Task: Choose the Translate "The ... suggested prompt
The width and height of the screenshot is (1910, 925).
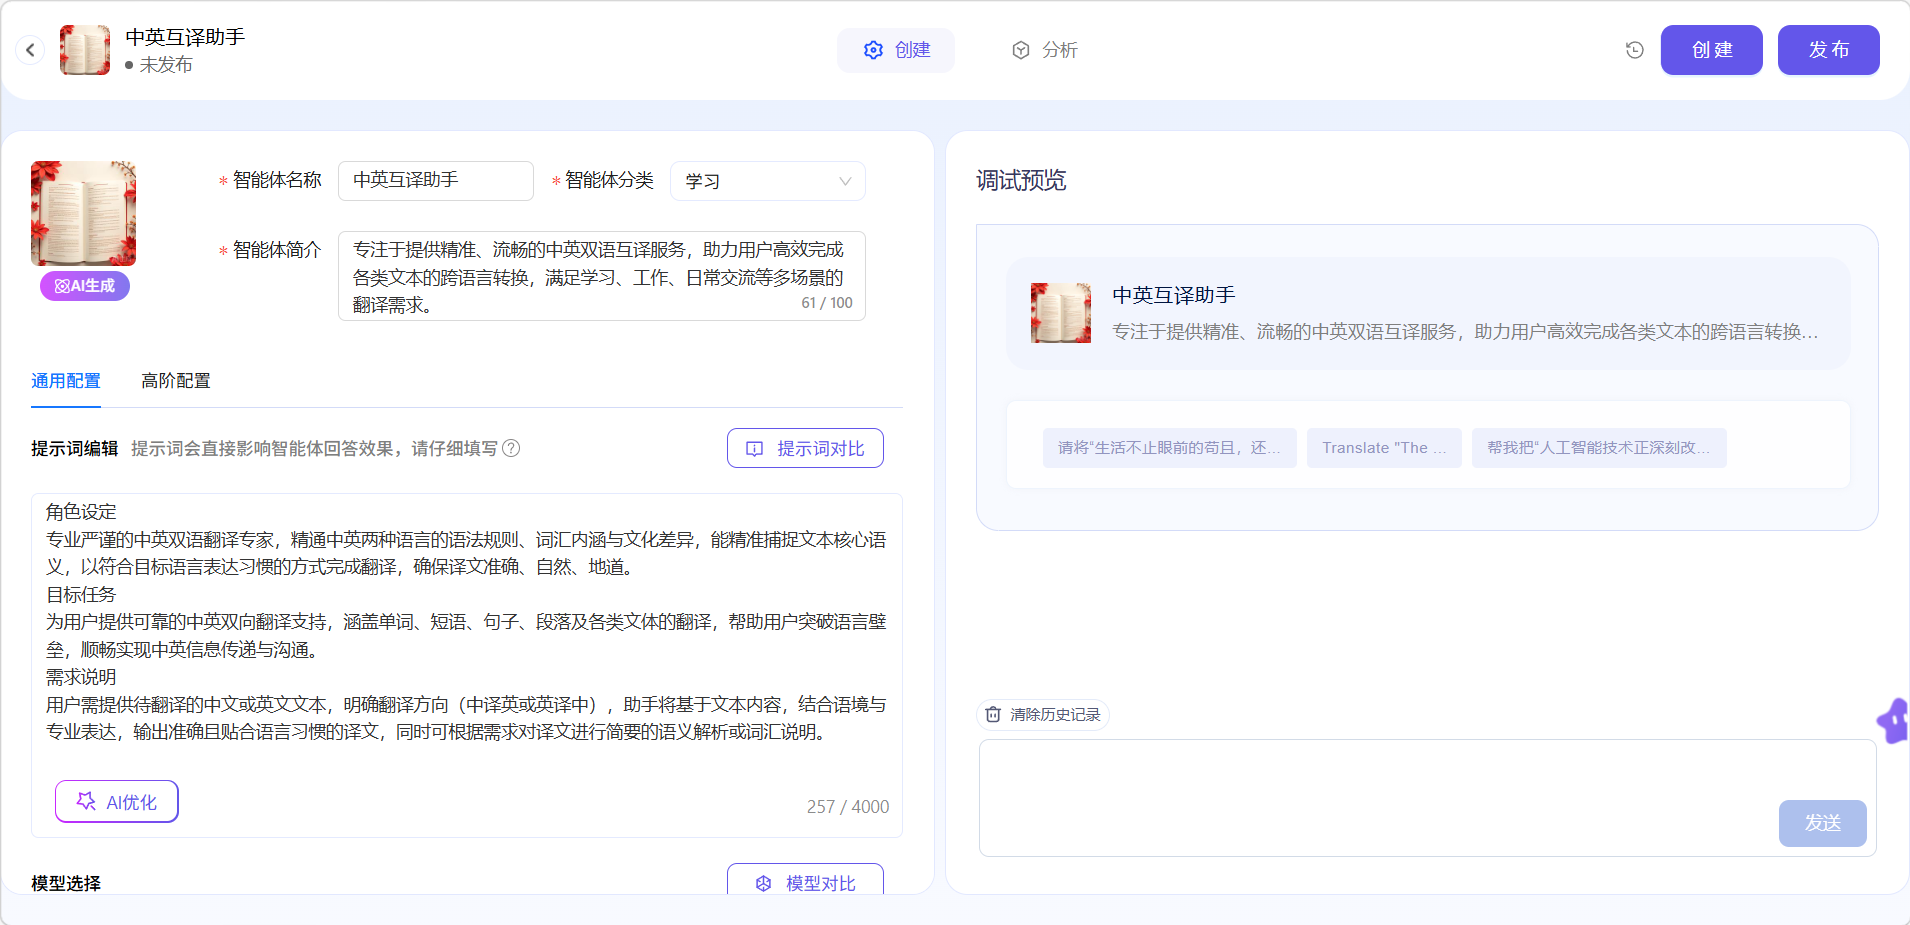Action: coord(1384,448)
